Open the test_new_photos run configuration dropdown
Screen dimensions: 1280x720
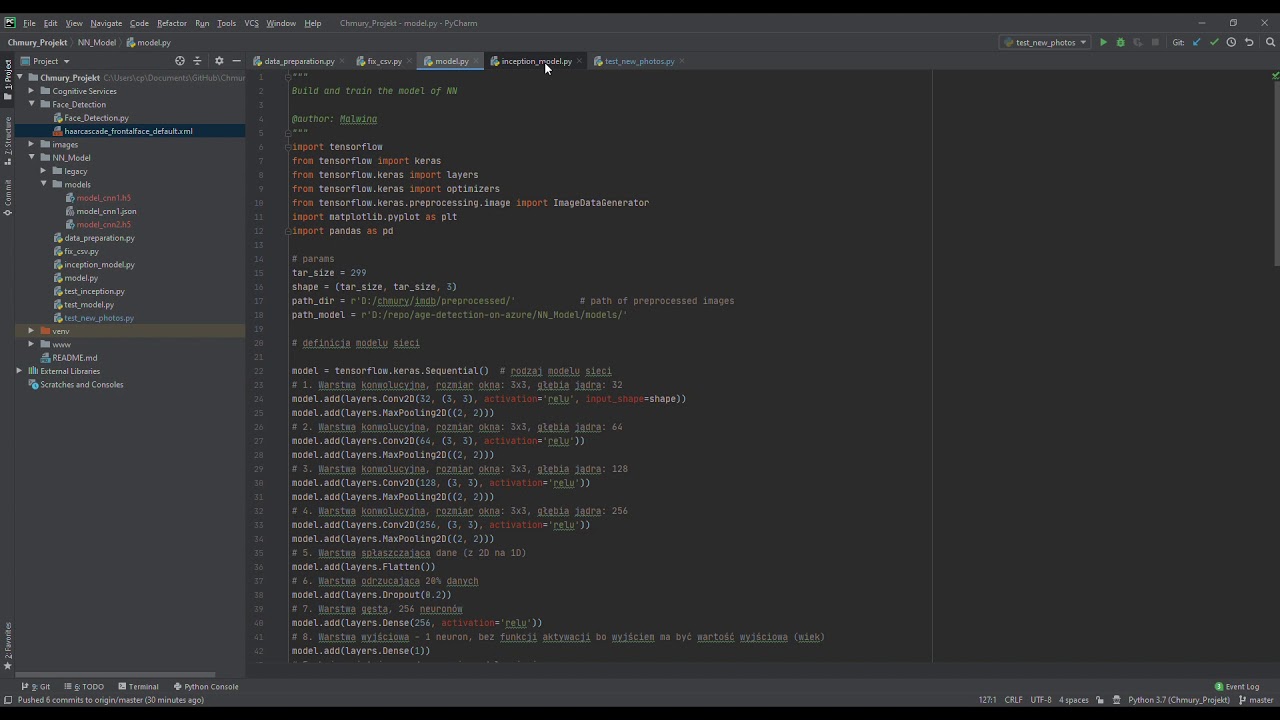1045,42
